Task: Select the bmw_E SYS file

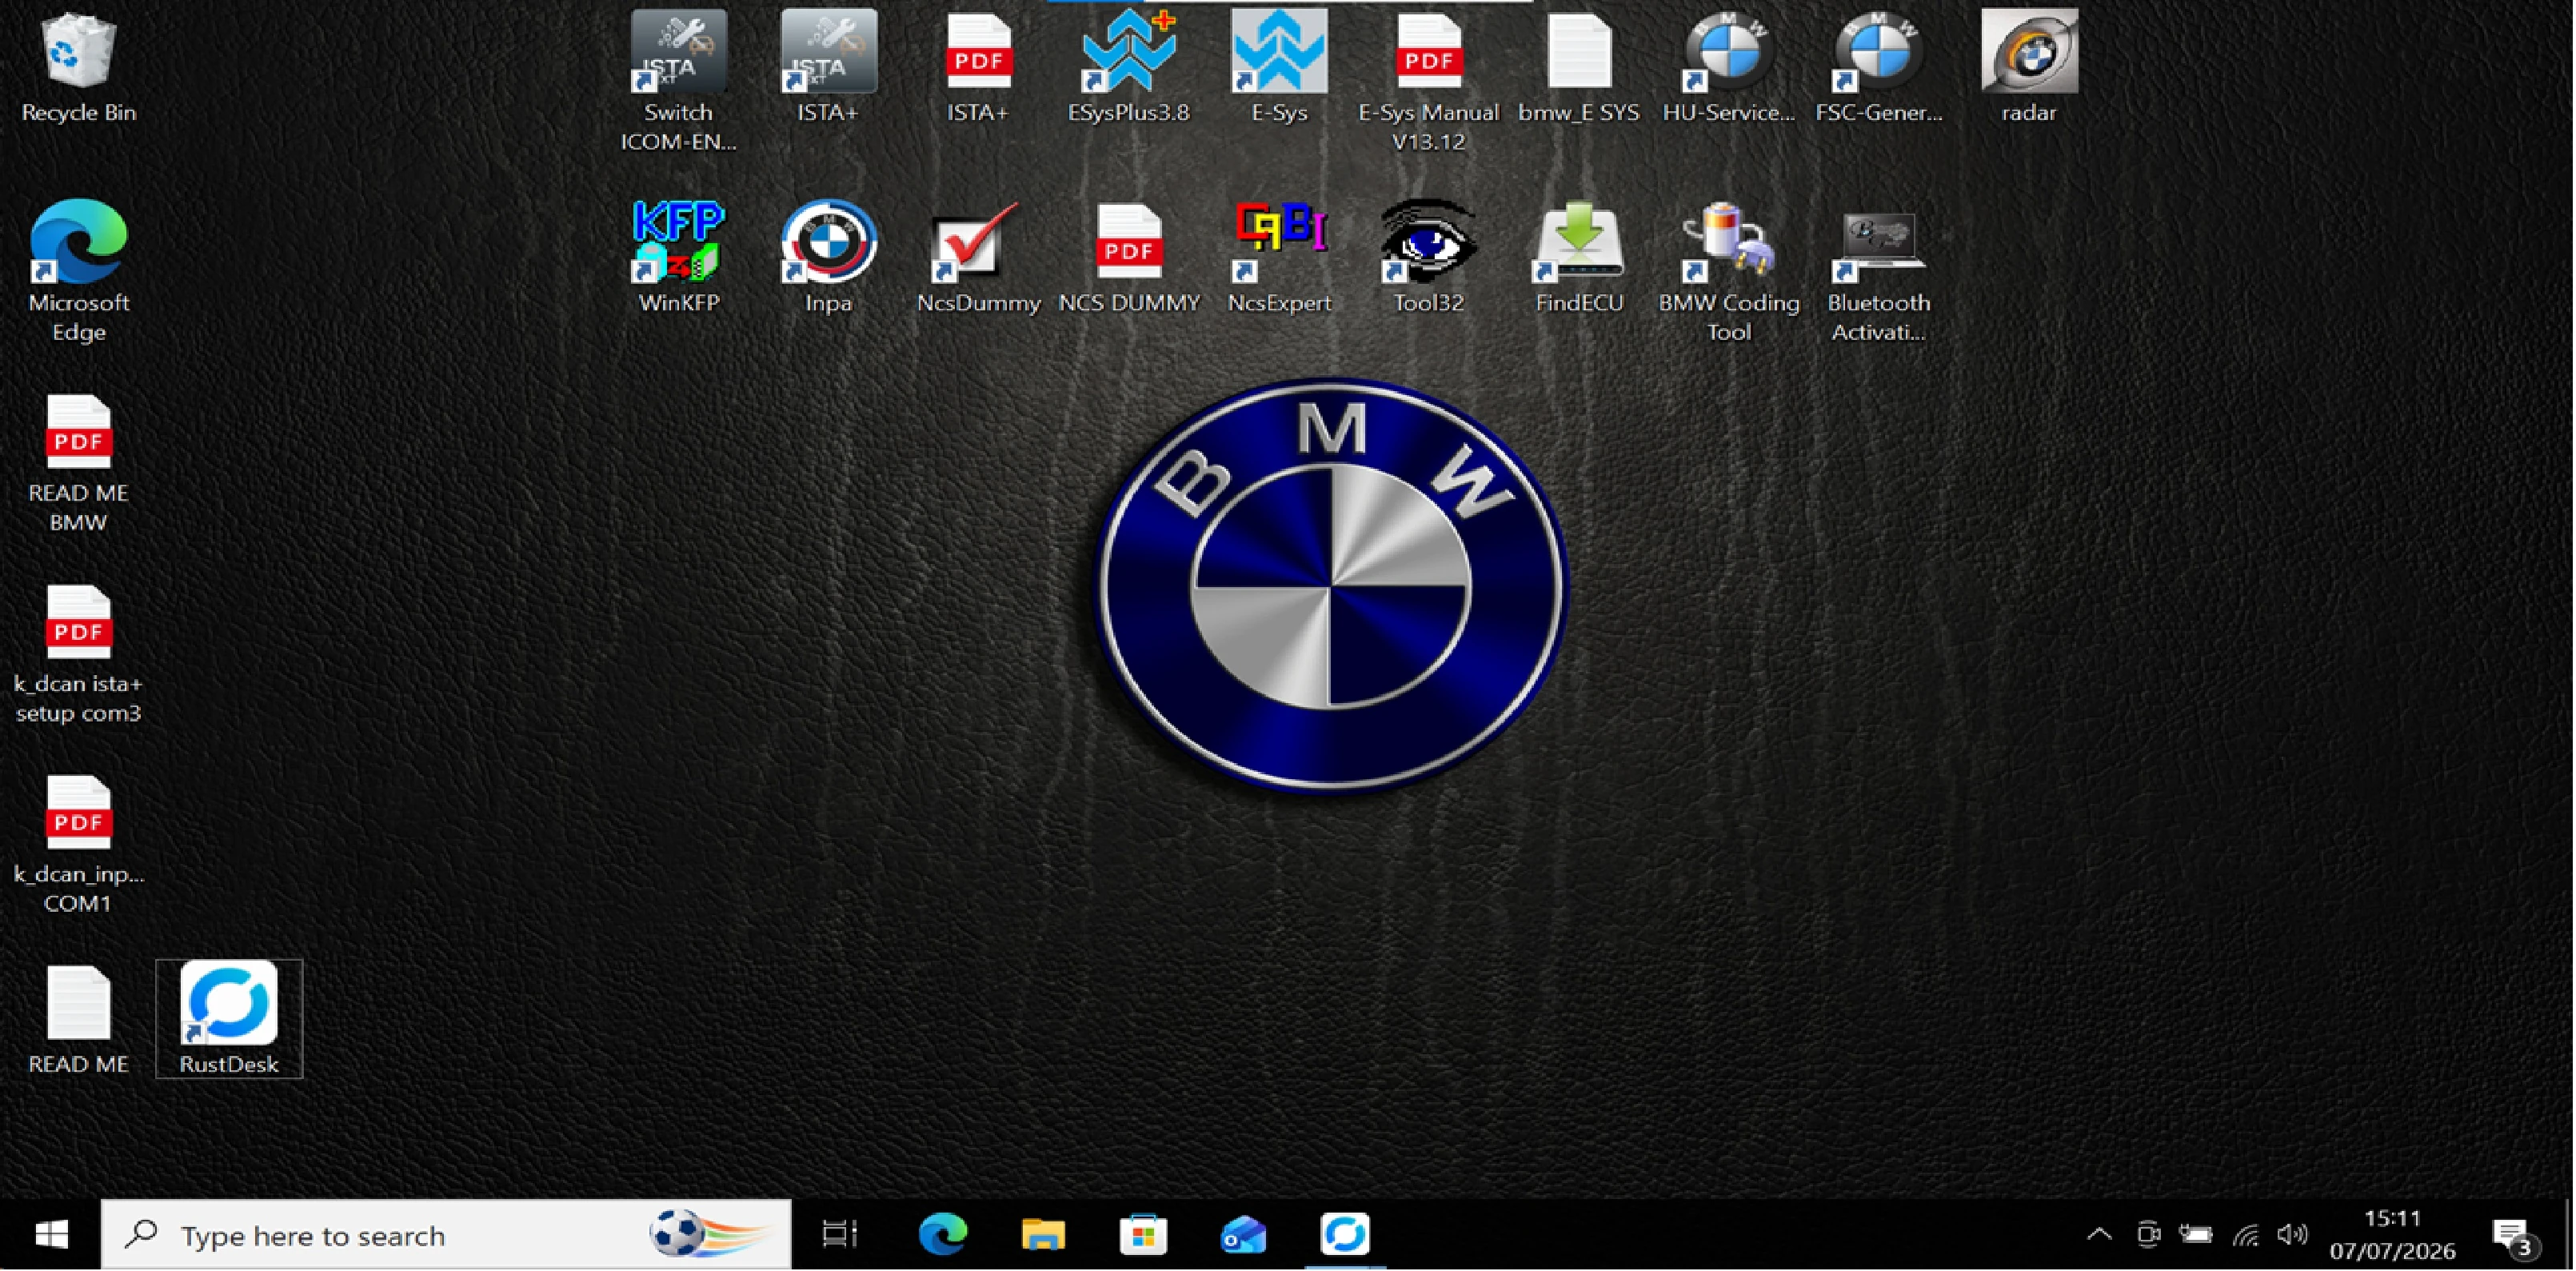Action: coord(1579,68)
